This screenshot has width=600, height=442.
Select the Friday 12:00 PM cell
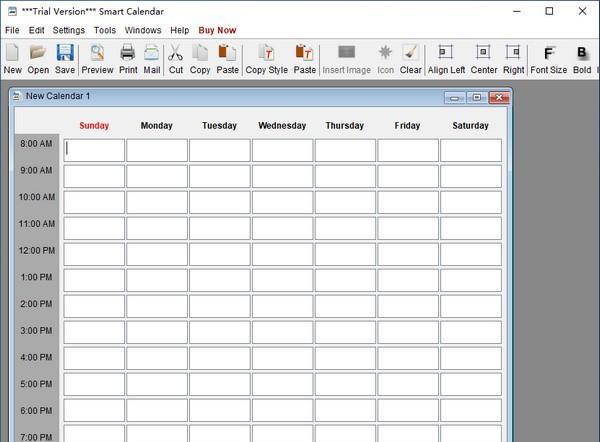tap(408, 254)
